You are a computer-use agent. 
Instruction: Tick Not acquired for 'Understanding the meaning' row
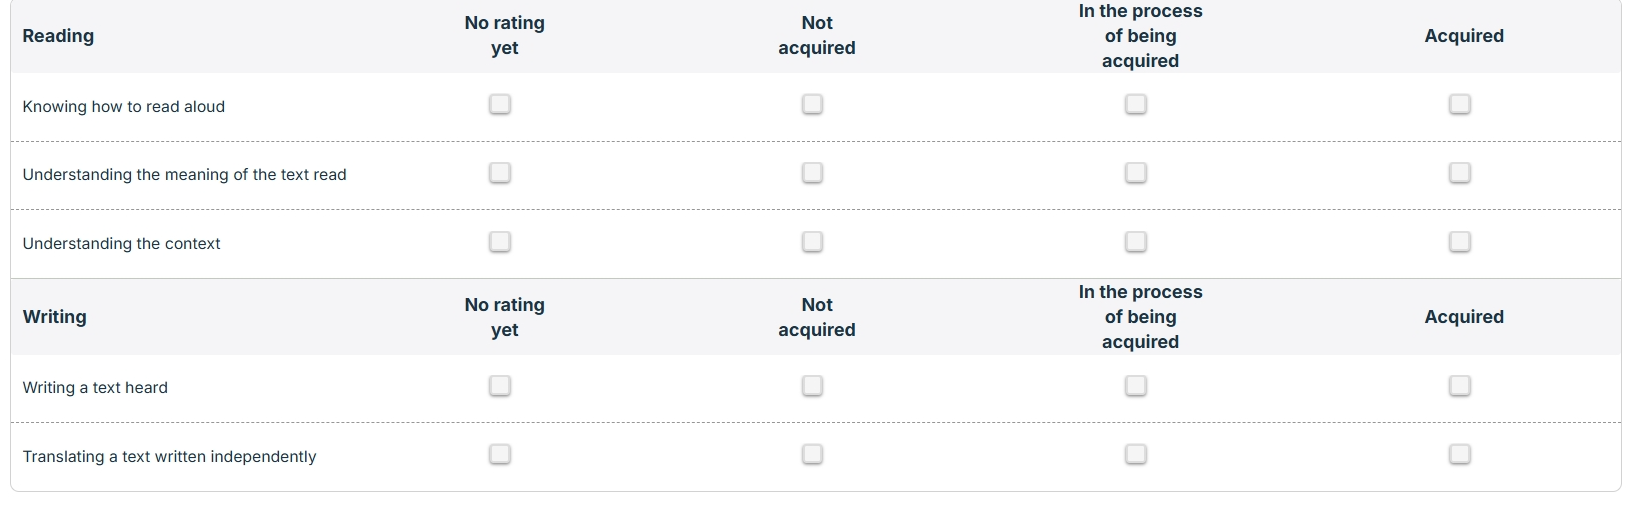[x=812, y=173]
